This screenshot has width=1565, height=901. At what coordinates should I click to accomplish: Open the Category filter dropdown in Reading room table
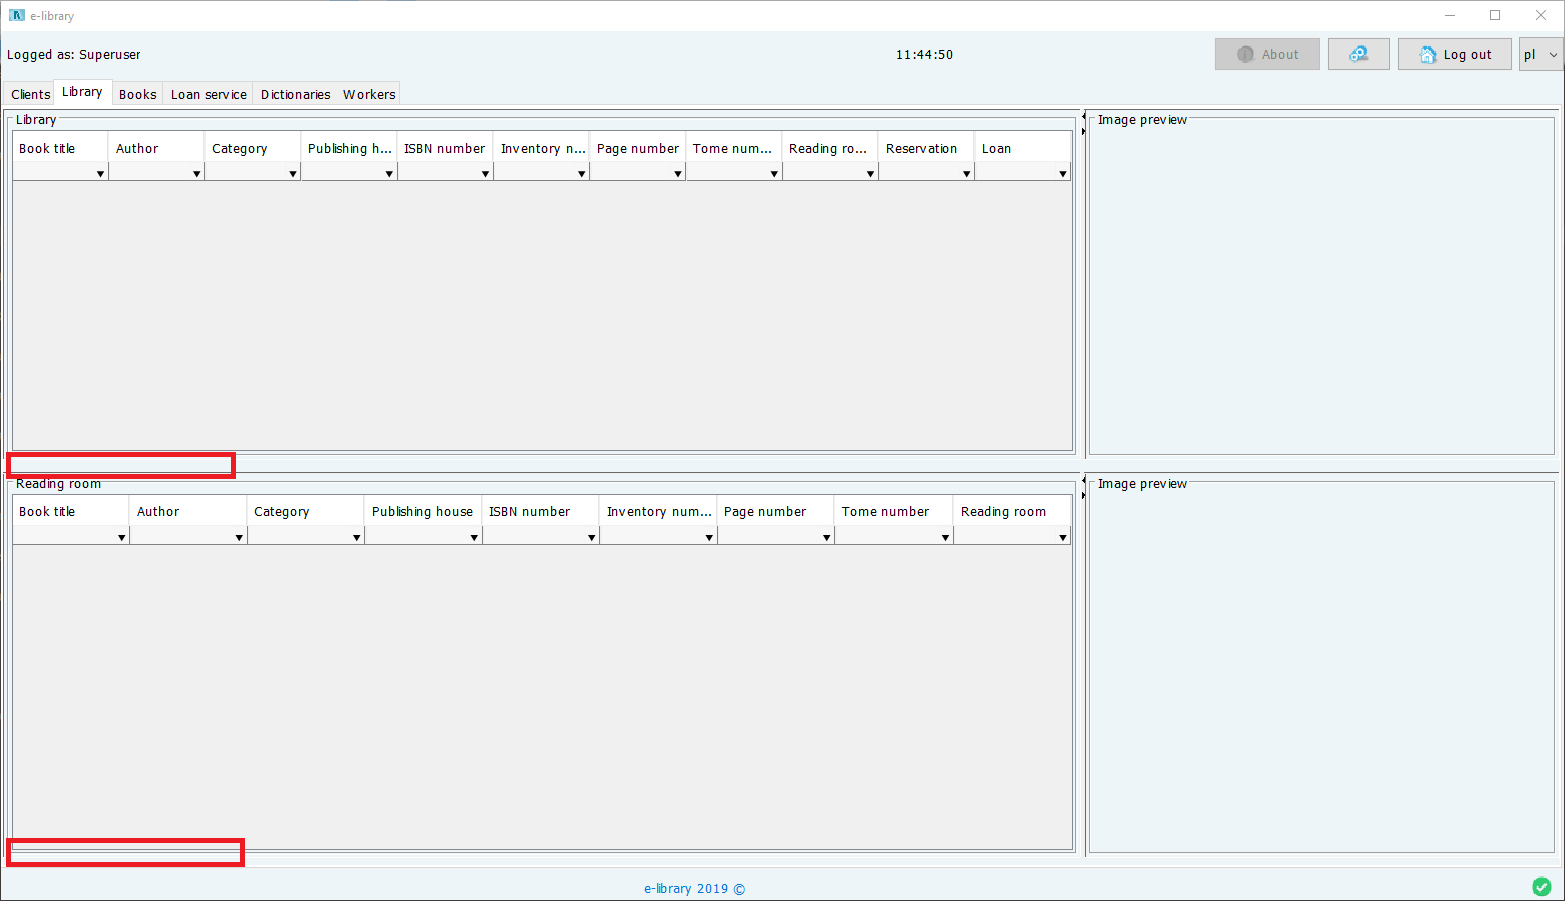[357, 536]
